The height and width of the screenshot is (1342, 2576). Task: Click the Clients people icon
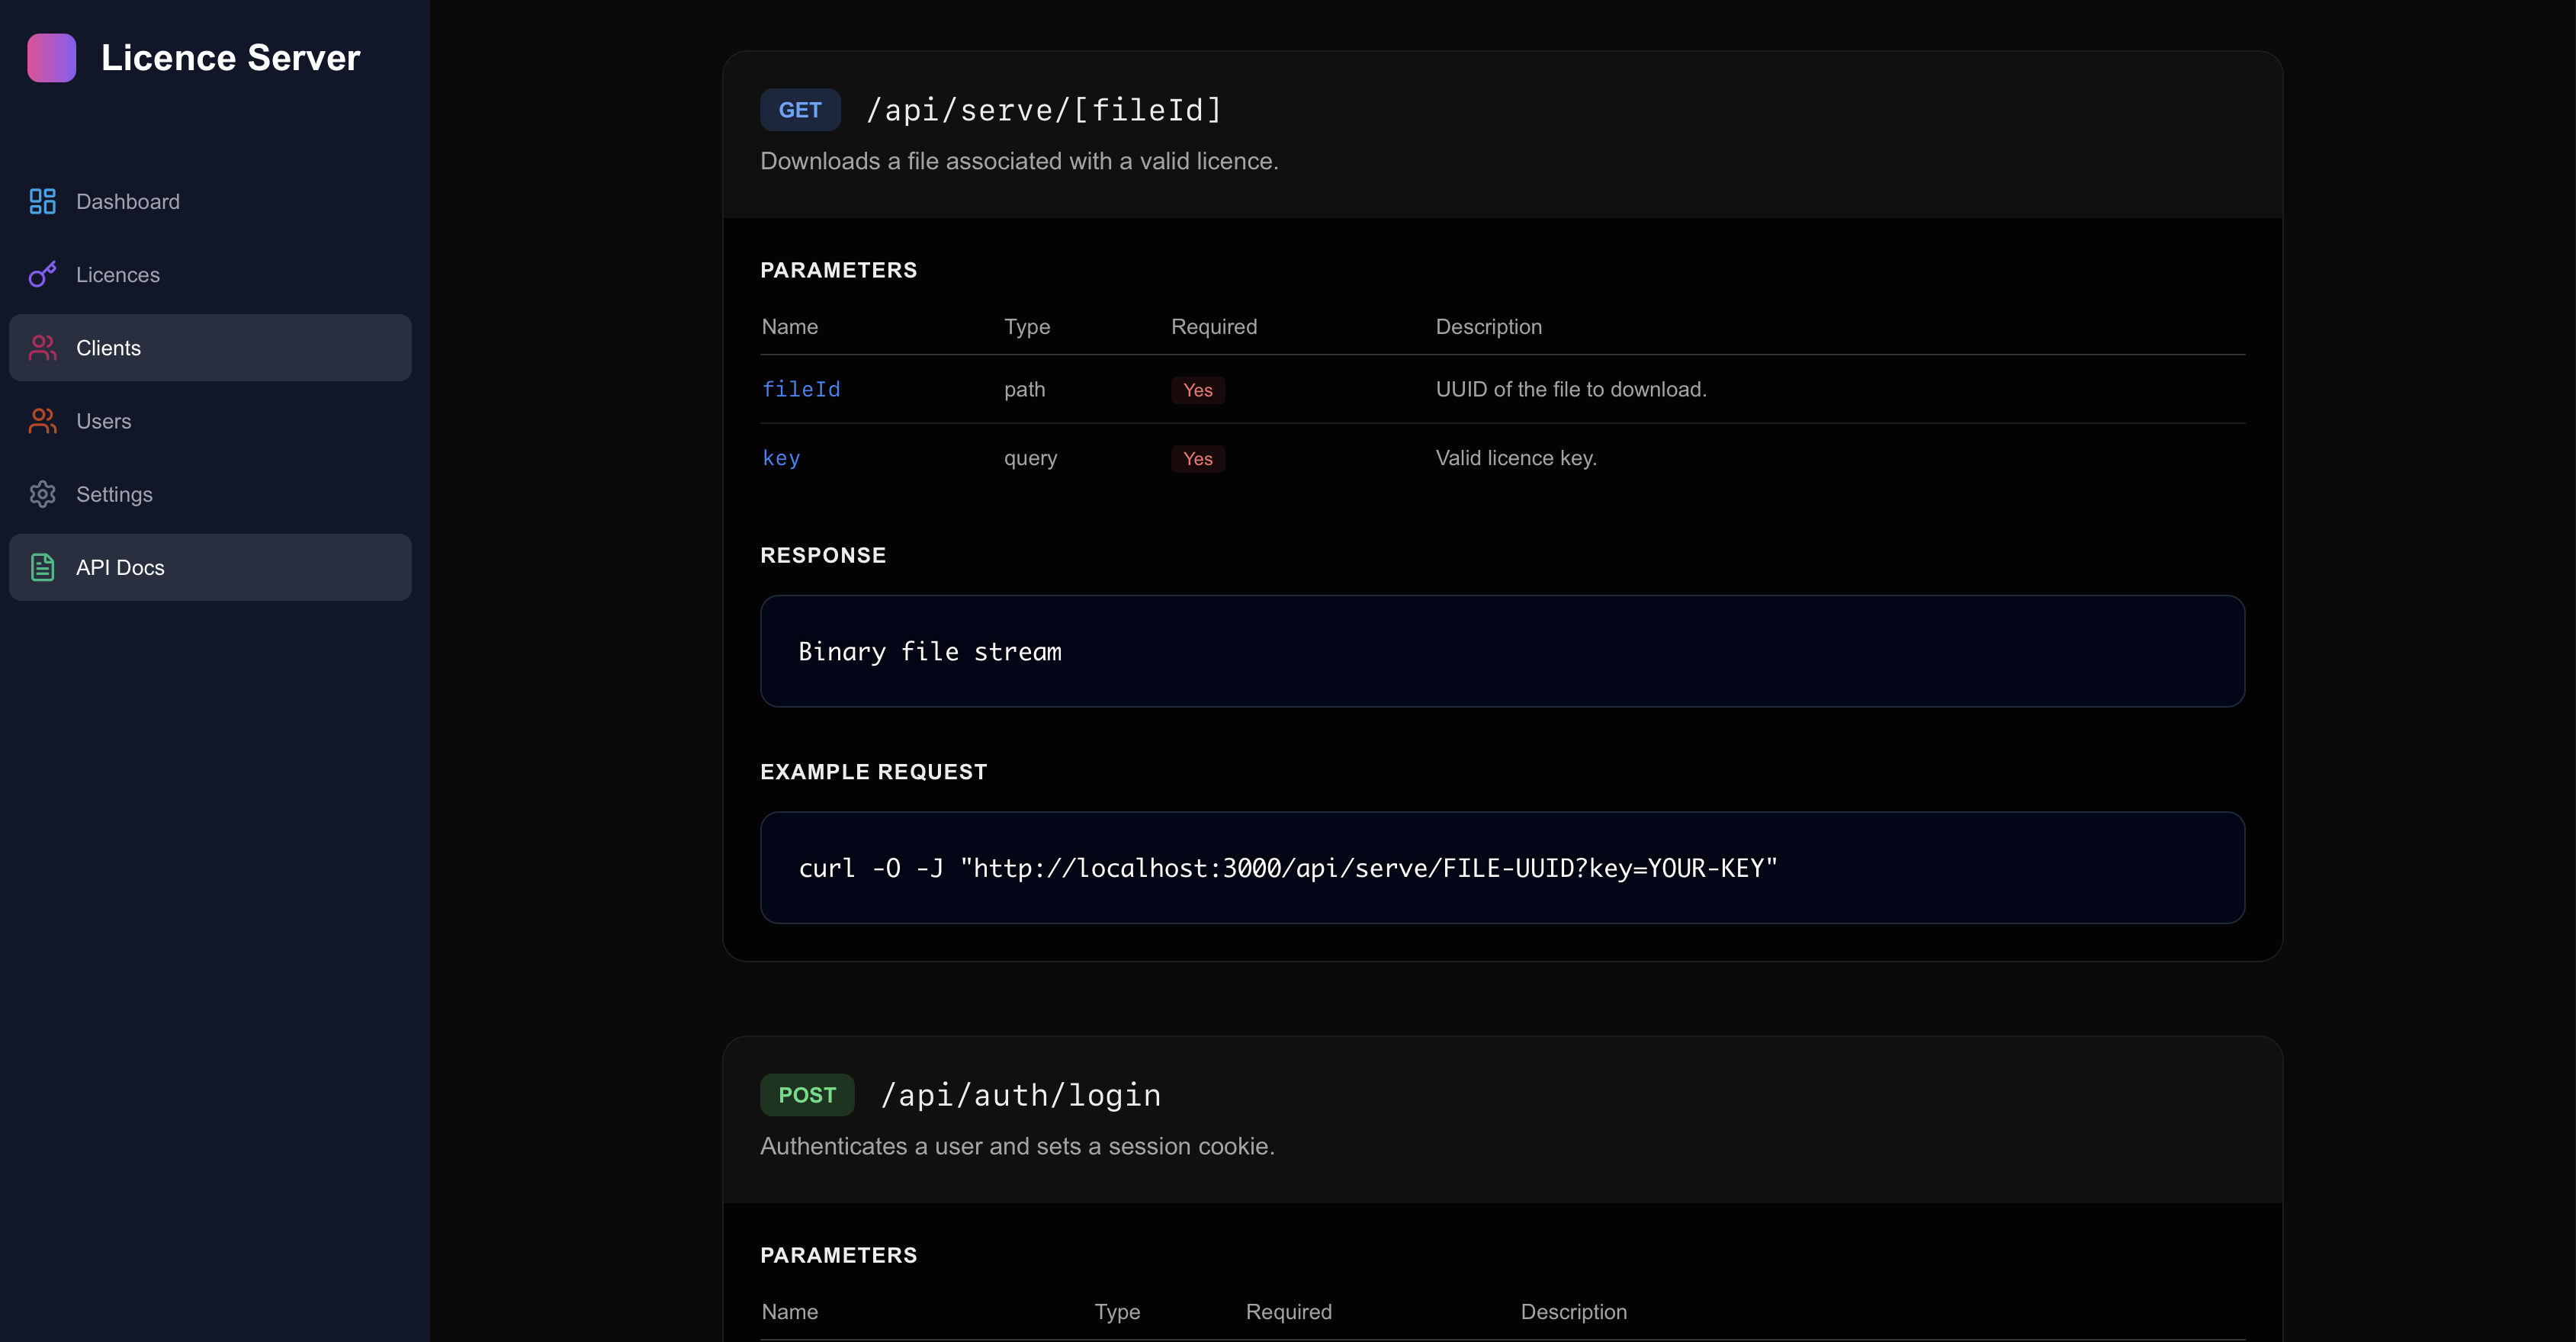(x=41, y=347)
